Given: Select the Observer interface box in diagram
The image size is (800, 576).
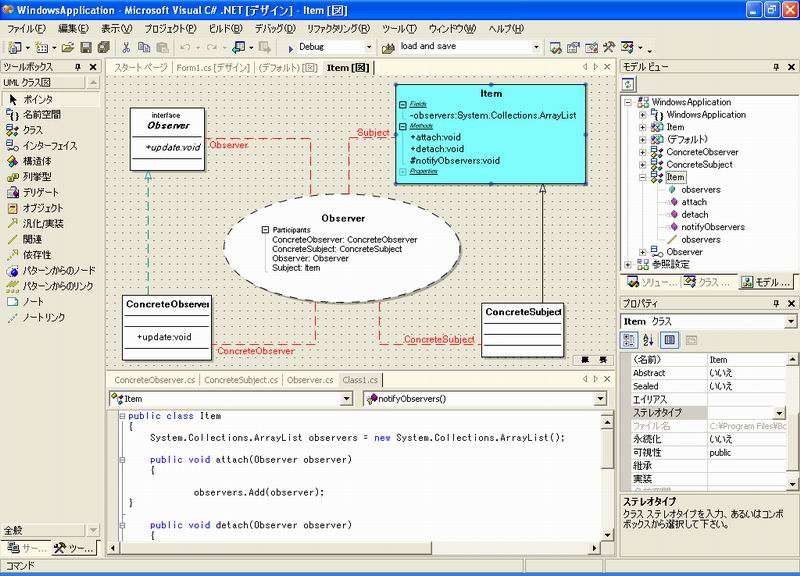Looking at the screenshot, I should point(167,139).
